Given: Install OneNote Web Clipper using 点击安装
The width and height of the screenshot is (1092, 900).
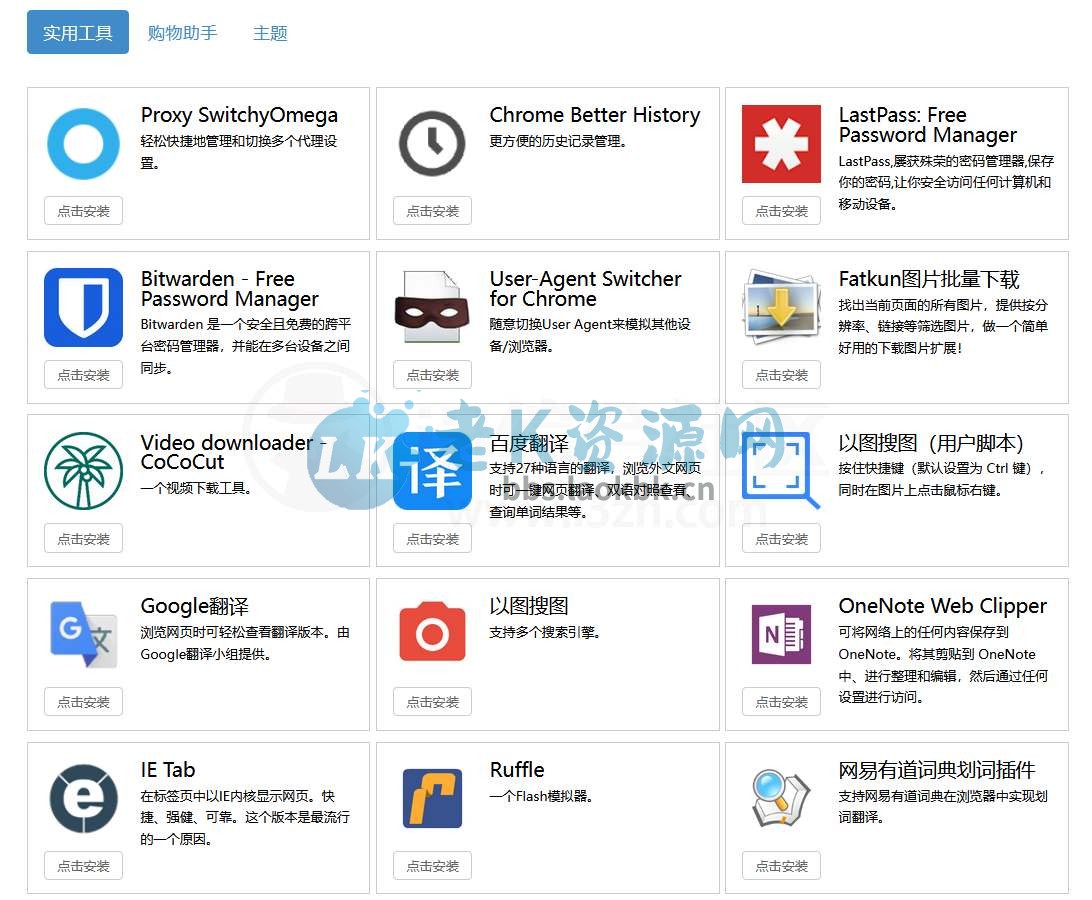Looking at the screenshot, I should click(x=781, y=701).
